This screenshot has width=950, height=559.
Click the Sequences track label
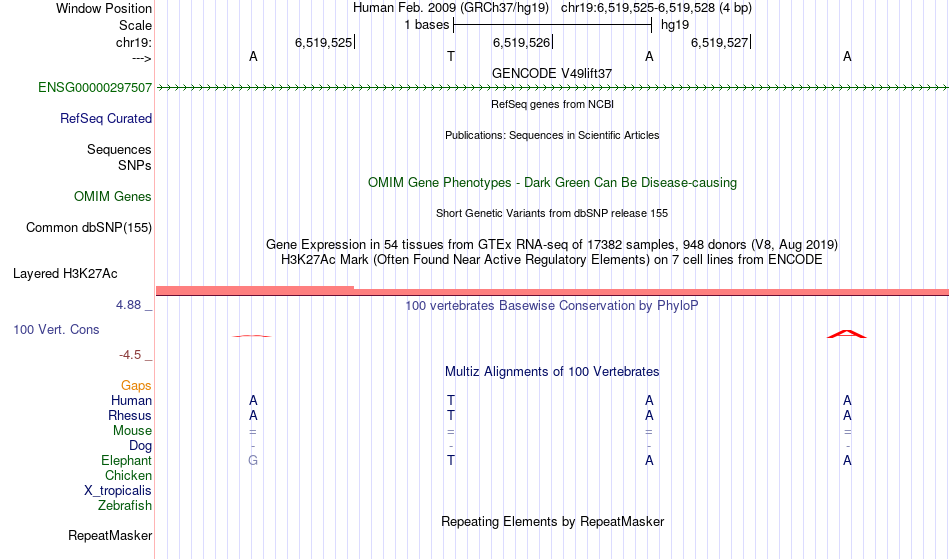tap(119, 150)
